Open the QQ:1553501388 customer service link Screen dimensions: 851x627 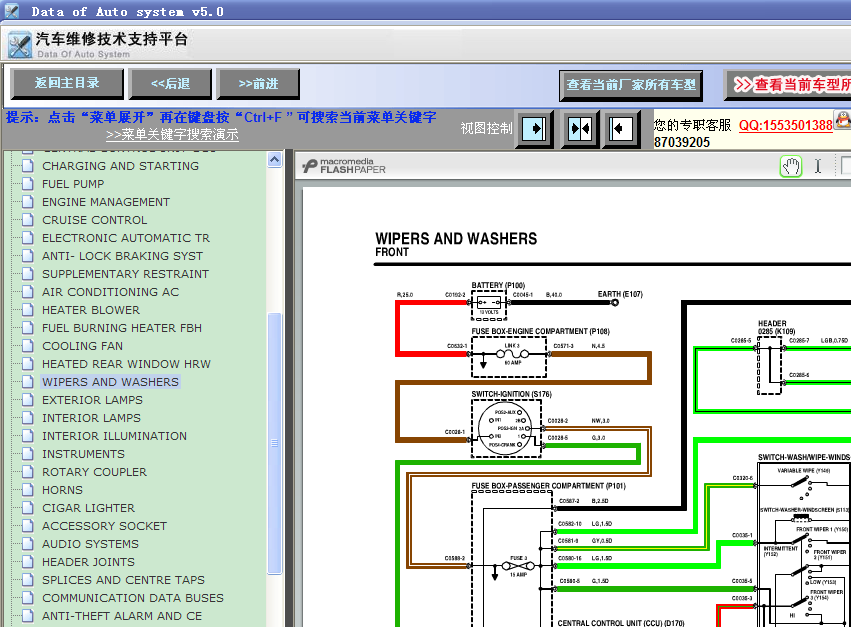tap(785, 125)
